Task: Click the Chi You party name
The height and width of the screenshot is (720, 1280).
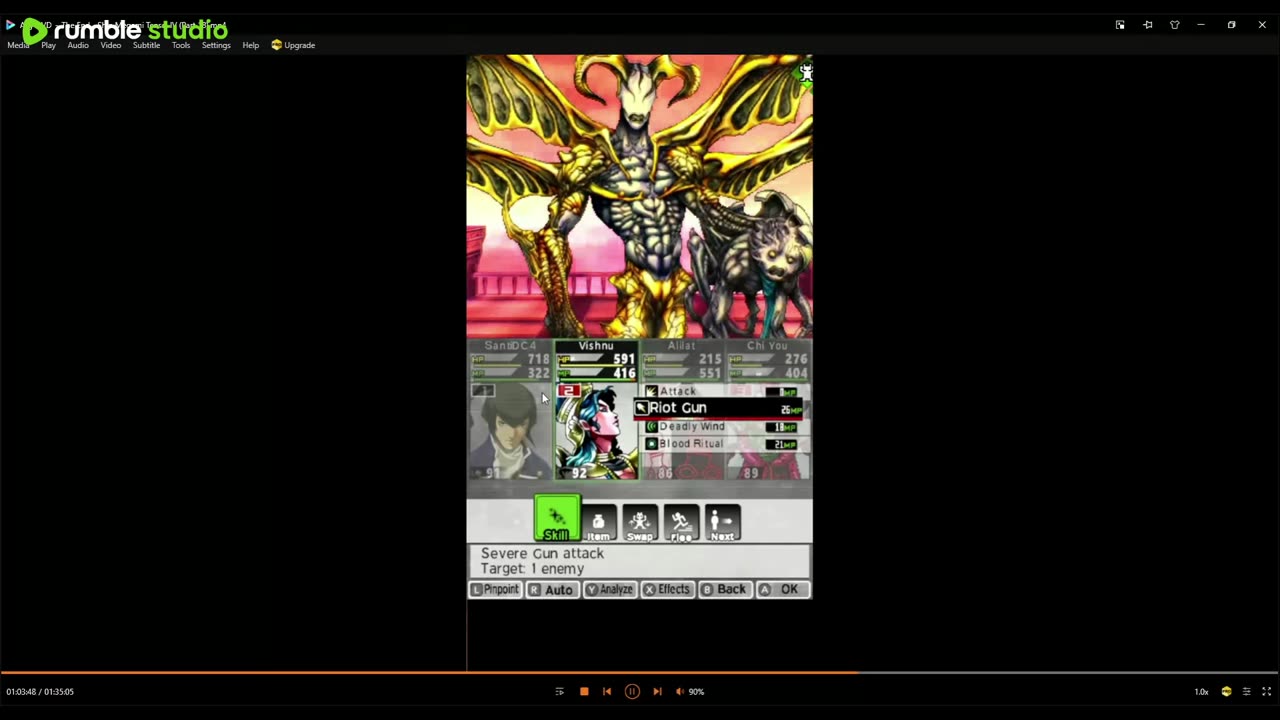Action: 767,346
